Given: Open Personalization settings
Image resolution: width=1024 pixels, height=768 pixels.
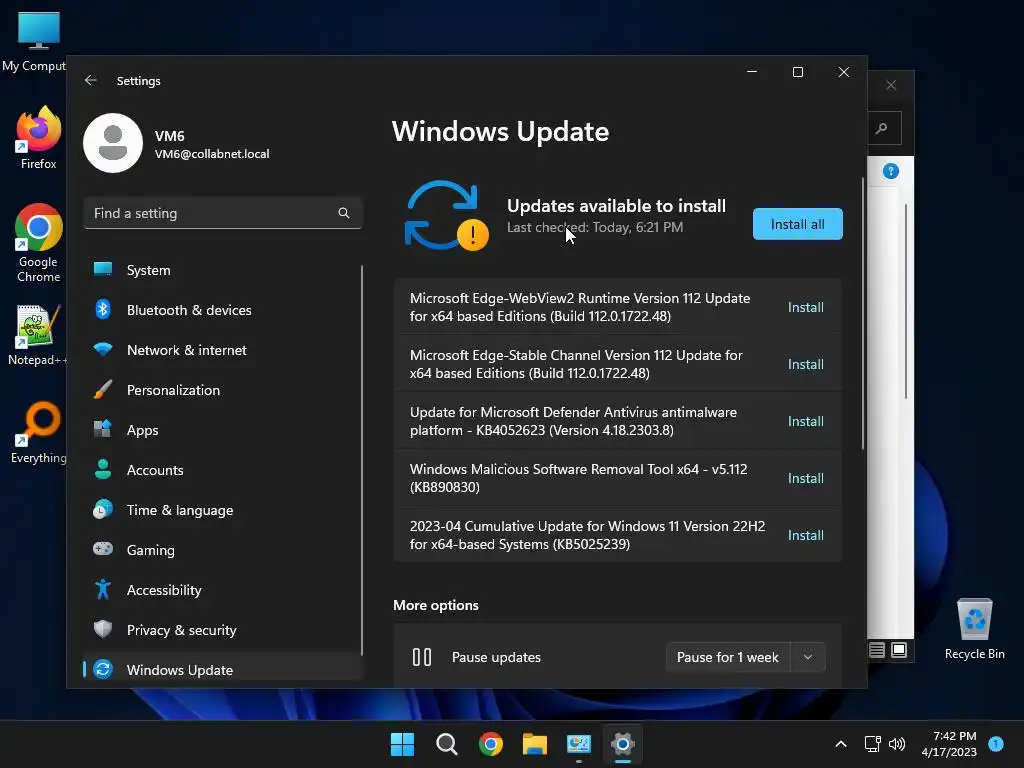Looking at the screenshot, I should click(x=223, y=390).
